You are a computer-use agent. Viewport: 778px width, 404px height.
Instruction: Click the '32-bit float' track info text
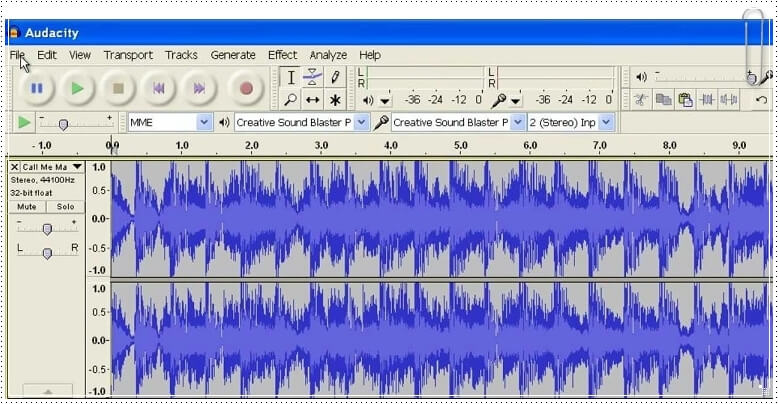click(x=31, y=193)
